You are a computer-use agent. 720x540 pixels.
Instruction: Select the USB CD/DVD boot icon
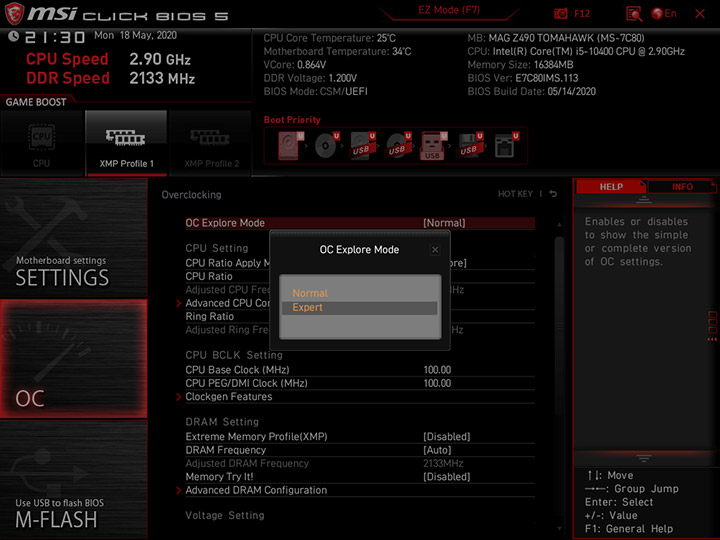pyautogui.click(x=398, y=146)
